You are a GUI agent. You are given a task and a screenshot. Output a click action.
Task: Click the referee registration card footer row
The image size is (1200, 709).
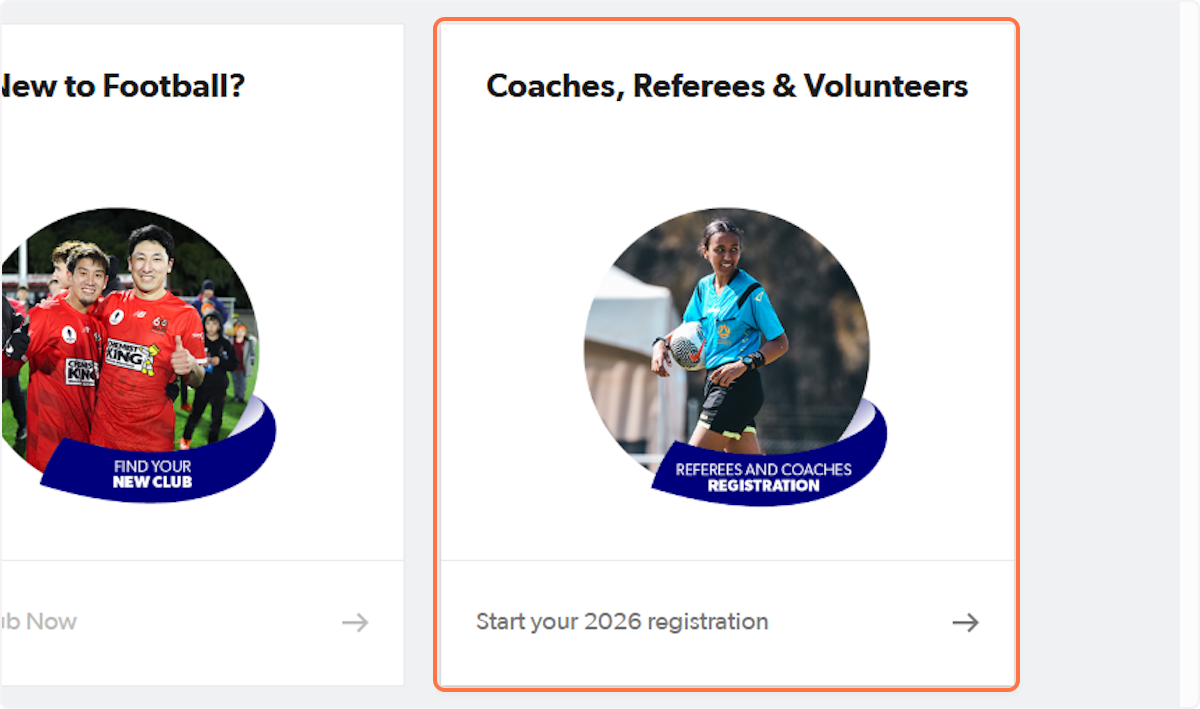(726, 622)
